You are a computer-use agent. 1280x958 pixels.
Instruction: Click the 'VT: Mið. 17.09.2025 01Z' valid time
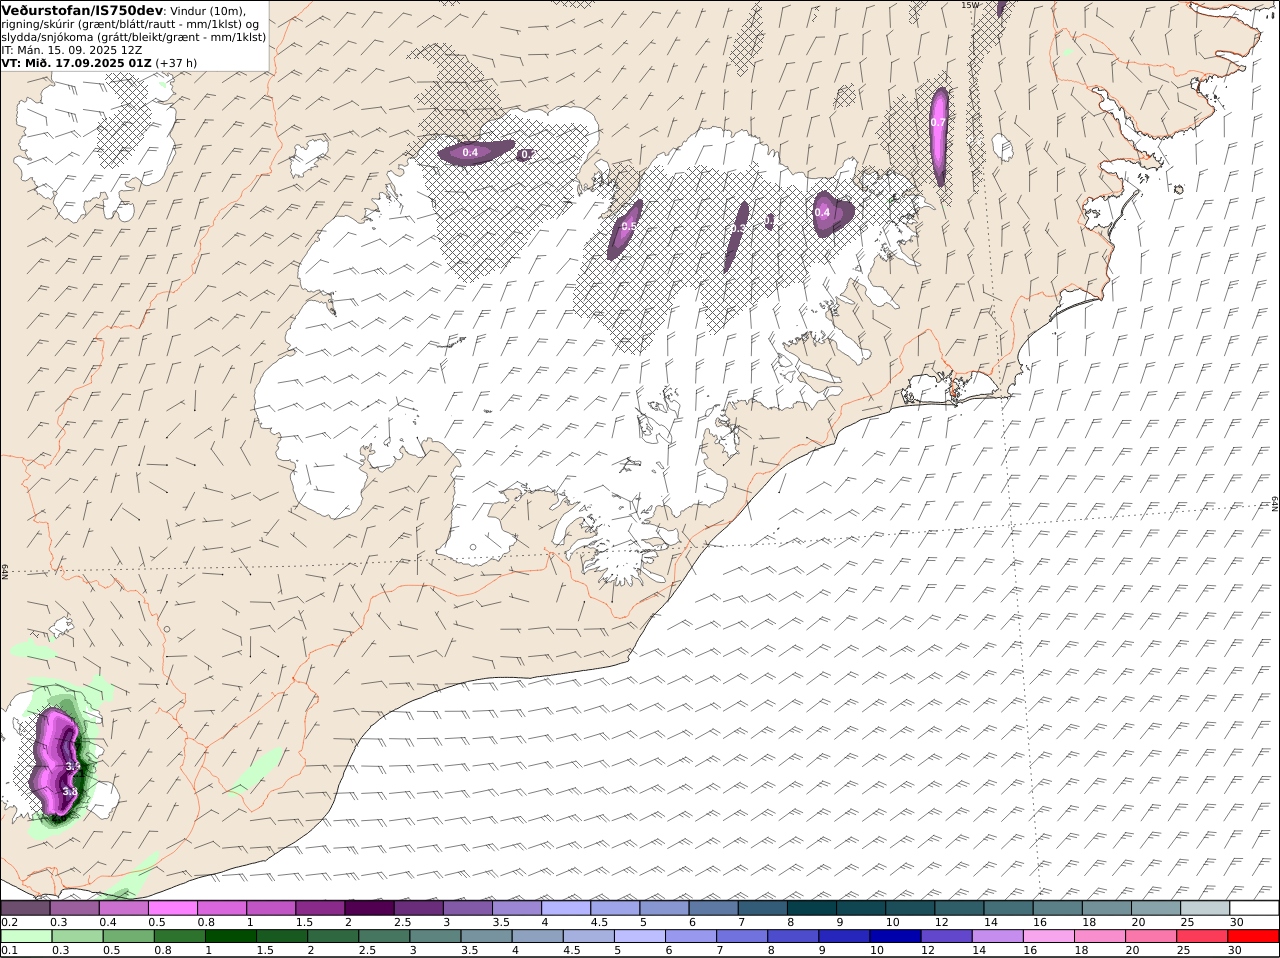[76, 62]
